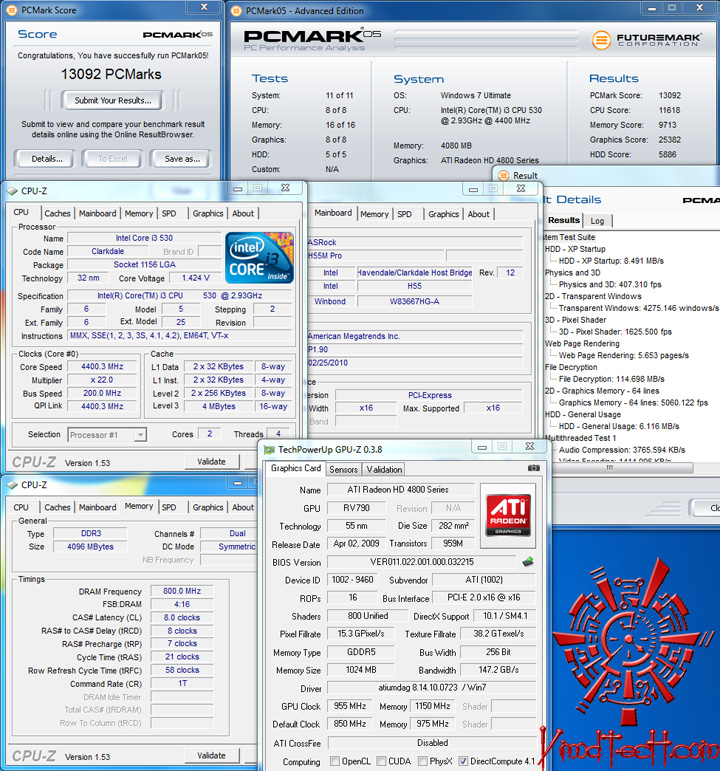Viewport: 720px width, 771px height.
Task: Switch to Sensors tab in GPU-Z
Action: pos(343,470)
